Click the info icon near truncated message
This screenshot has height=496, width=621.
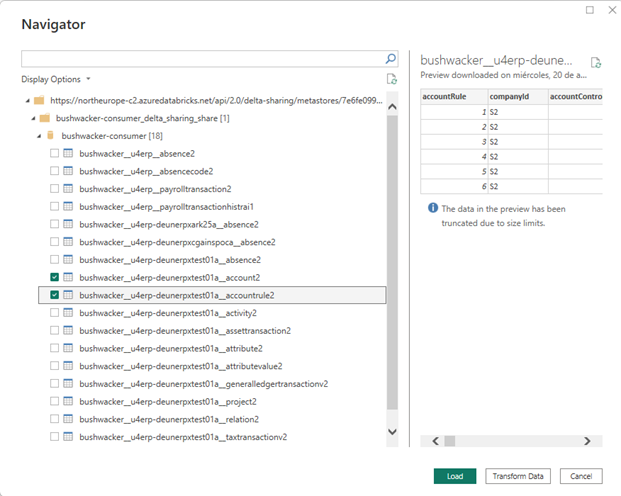tap(433, 208)
